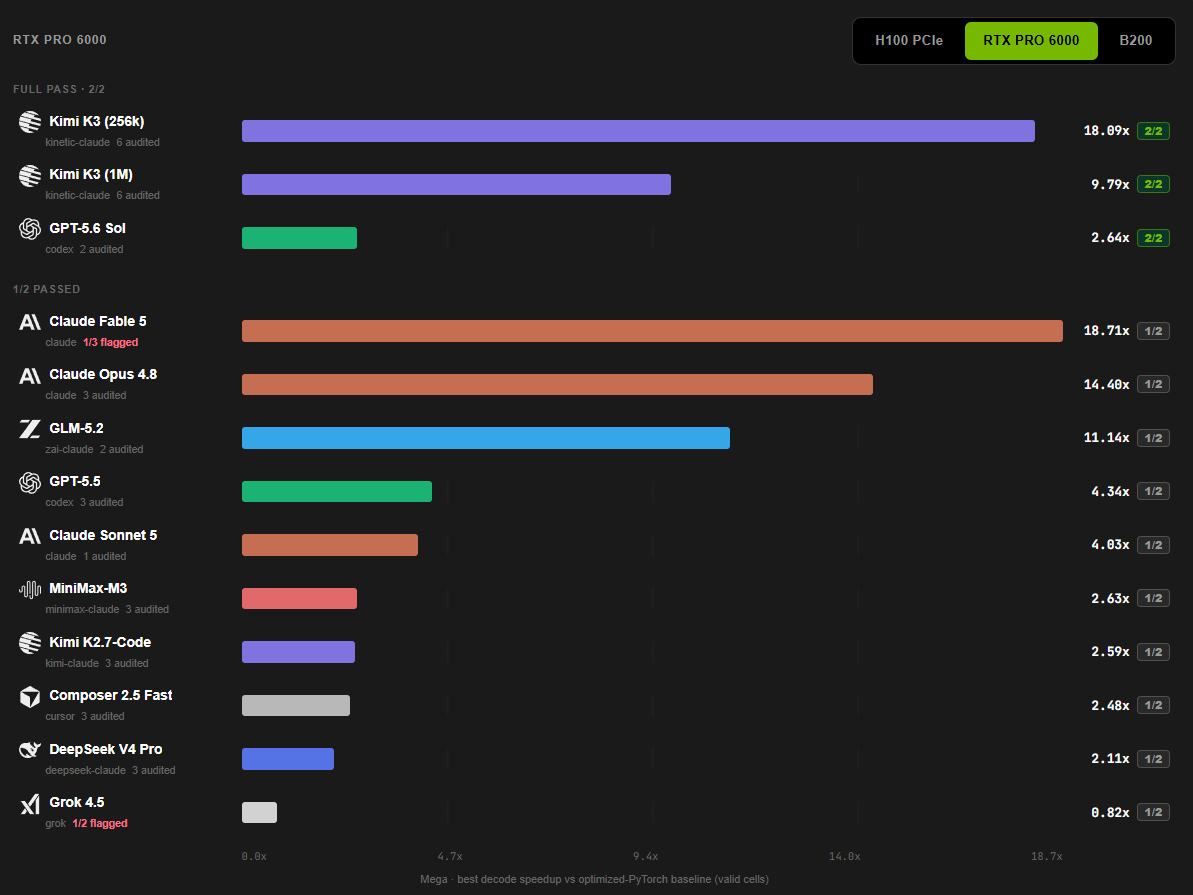The image size is (1193, 895).
Task: Click the DeepSeek V4 Pro blue bar
Action: [x=288, y=759]
